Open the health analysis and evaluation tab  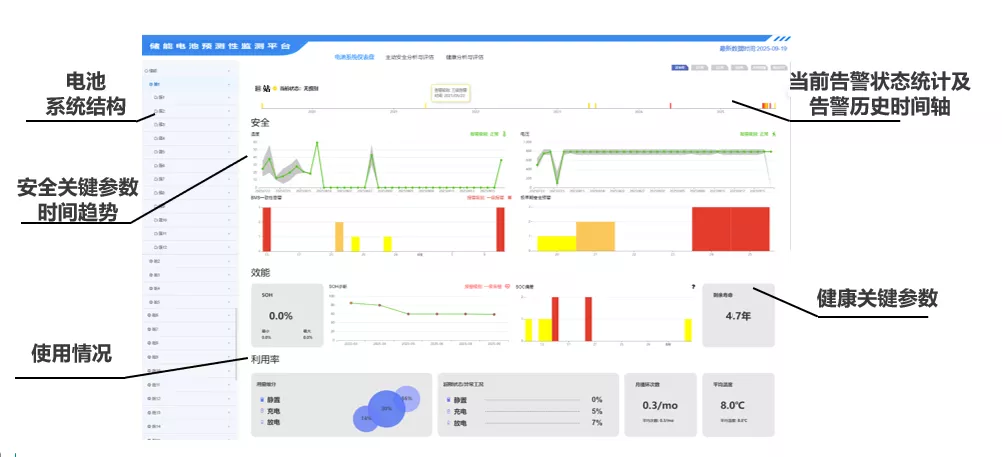tap(465, 57)
